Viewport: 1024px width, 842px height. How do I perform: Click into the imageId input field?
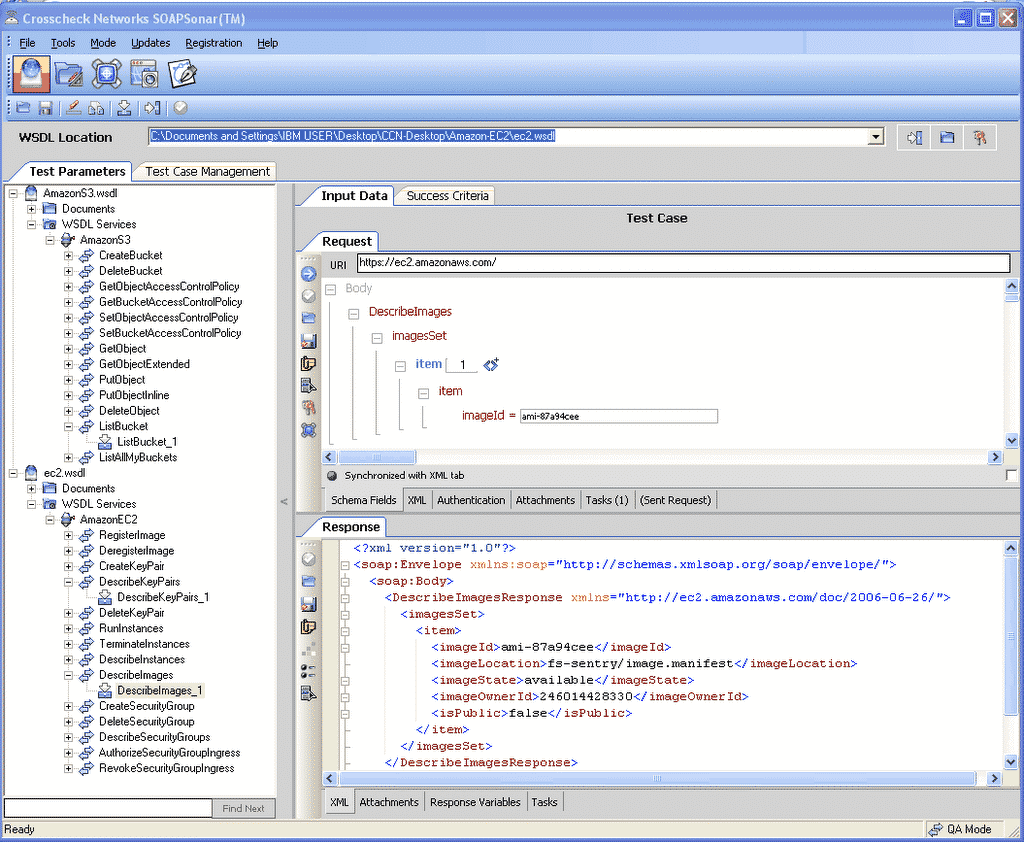click(618, 416)
